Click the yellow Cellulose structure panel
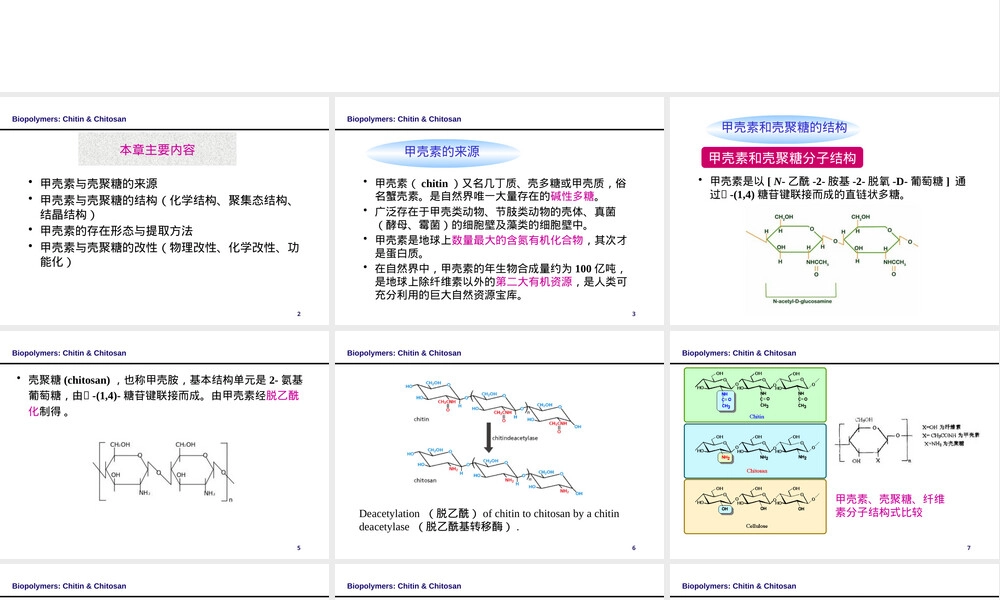The width and height of the screenshot is (1000, 600). (755, 506)
